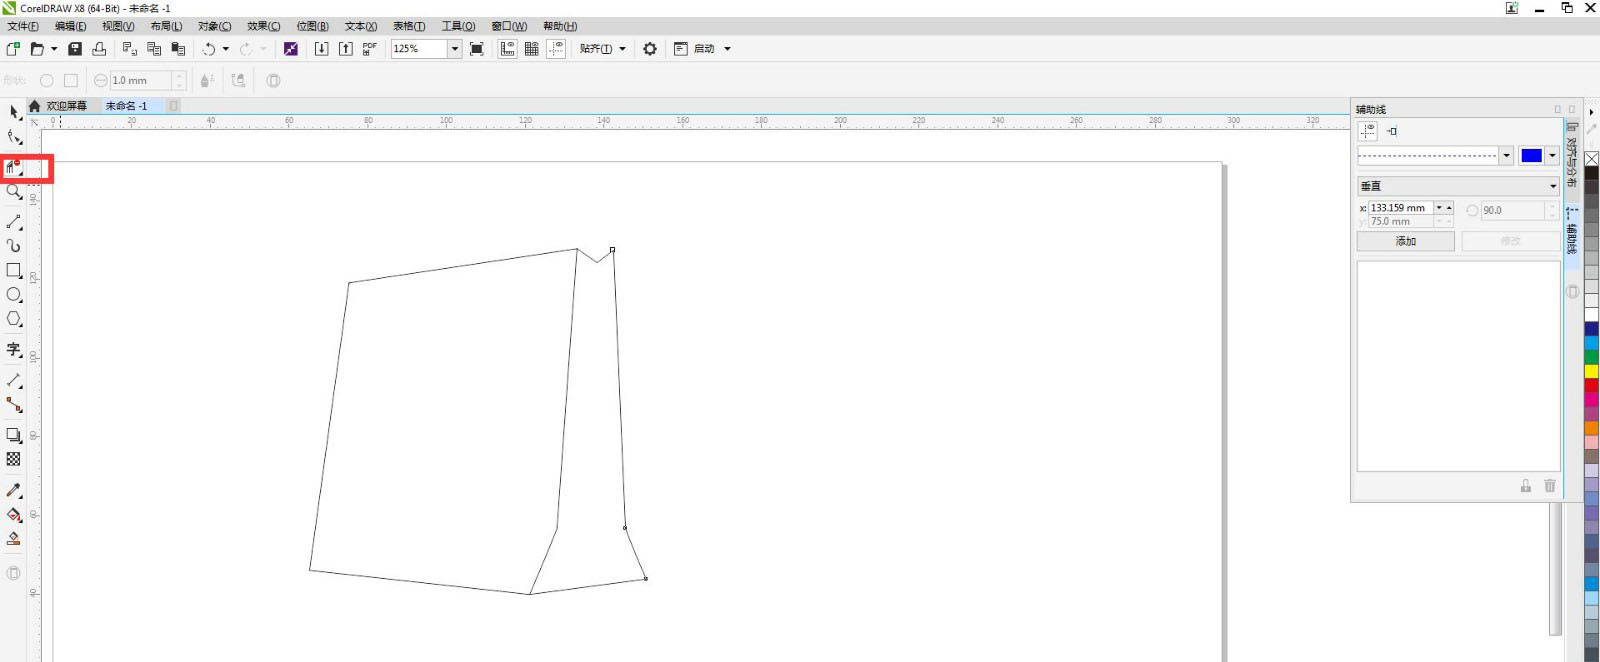The height and width of the screenshot is (662, 1600).
Task: Click the Publish to PDF icon
Action: 369,49
